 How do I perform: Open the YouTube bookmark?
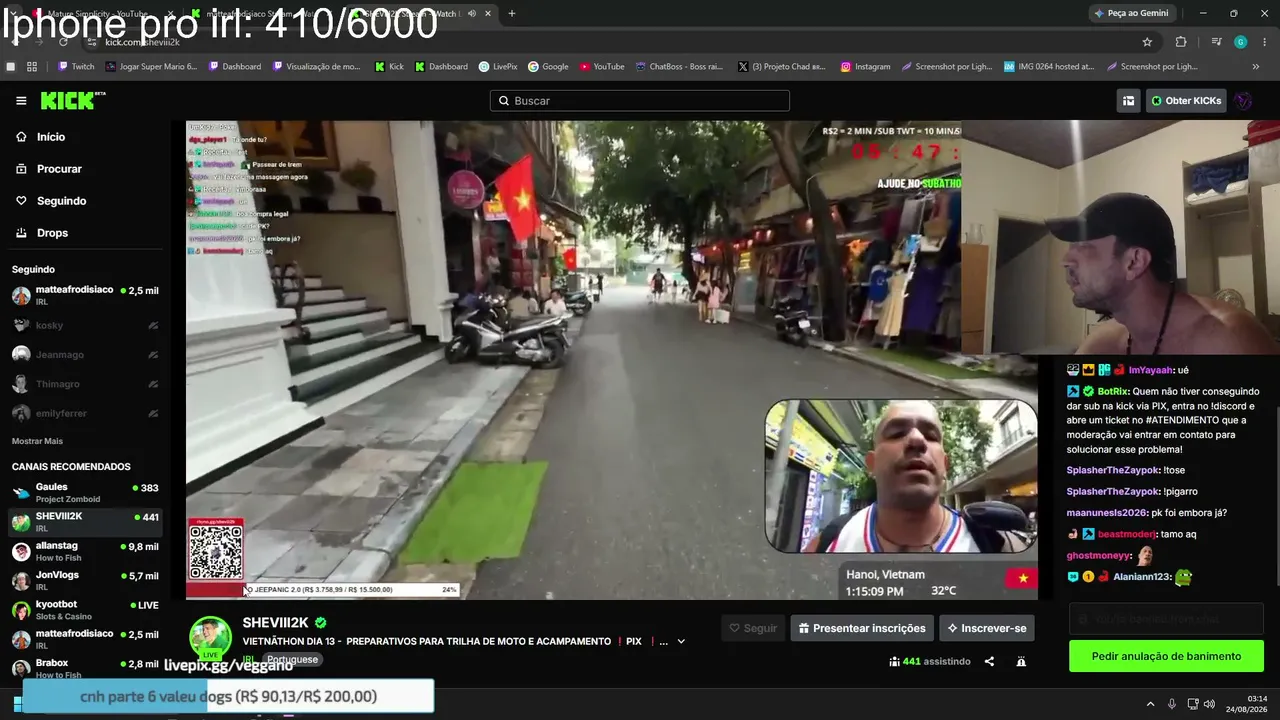coord(602,67)
